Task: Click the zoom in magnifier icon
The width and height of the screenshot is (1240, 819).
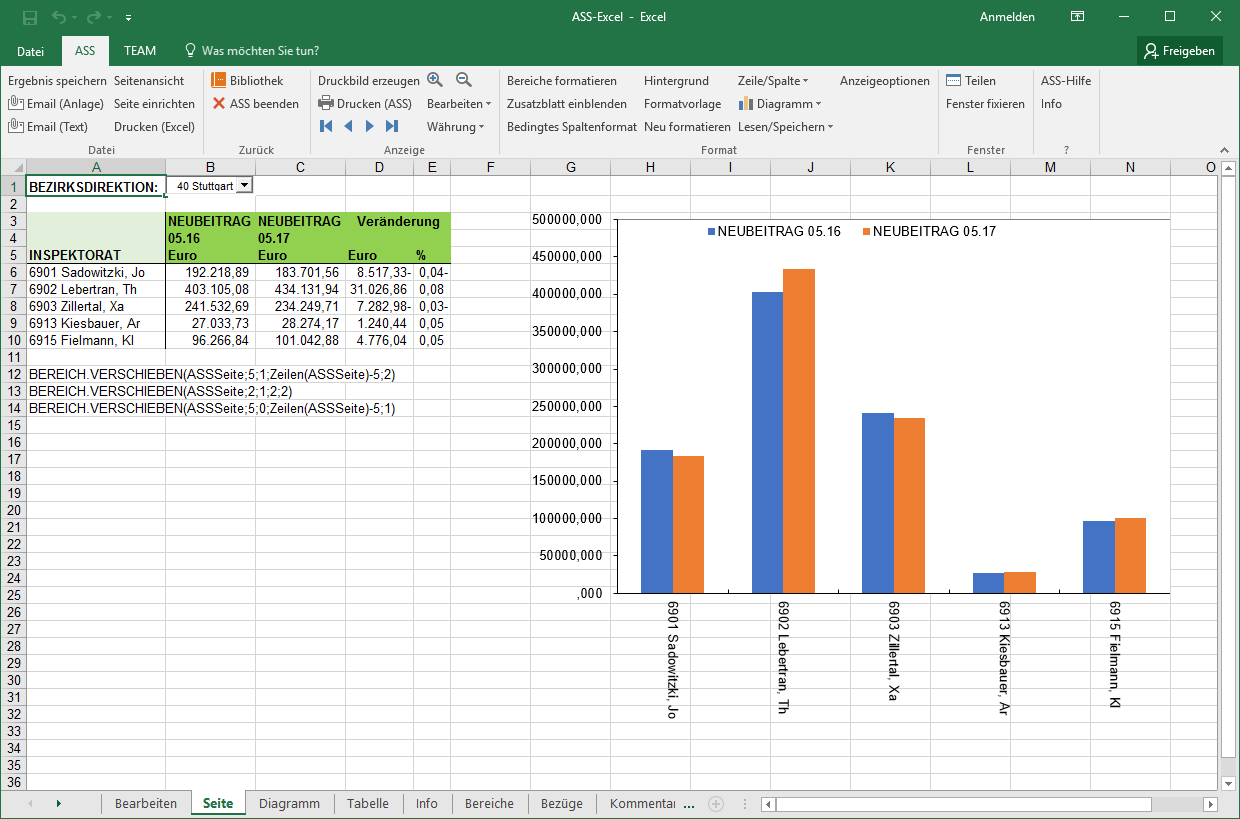Action: [x=435, y=80]
